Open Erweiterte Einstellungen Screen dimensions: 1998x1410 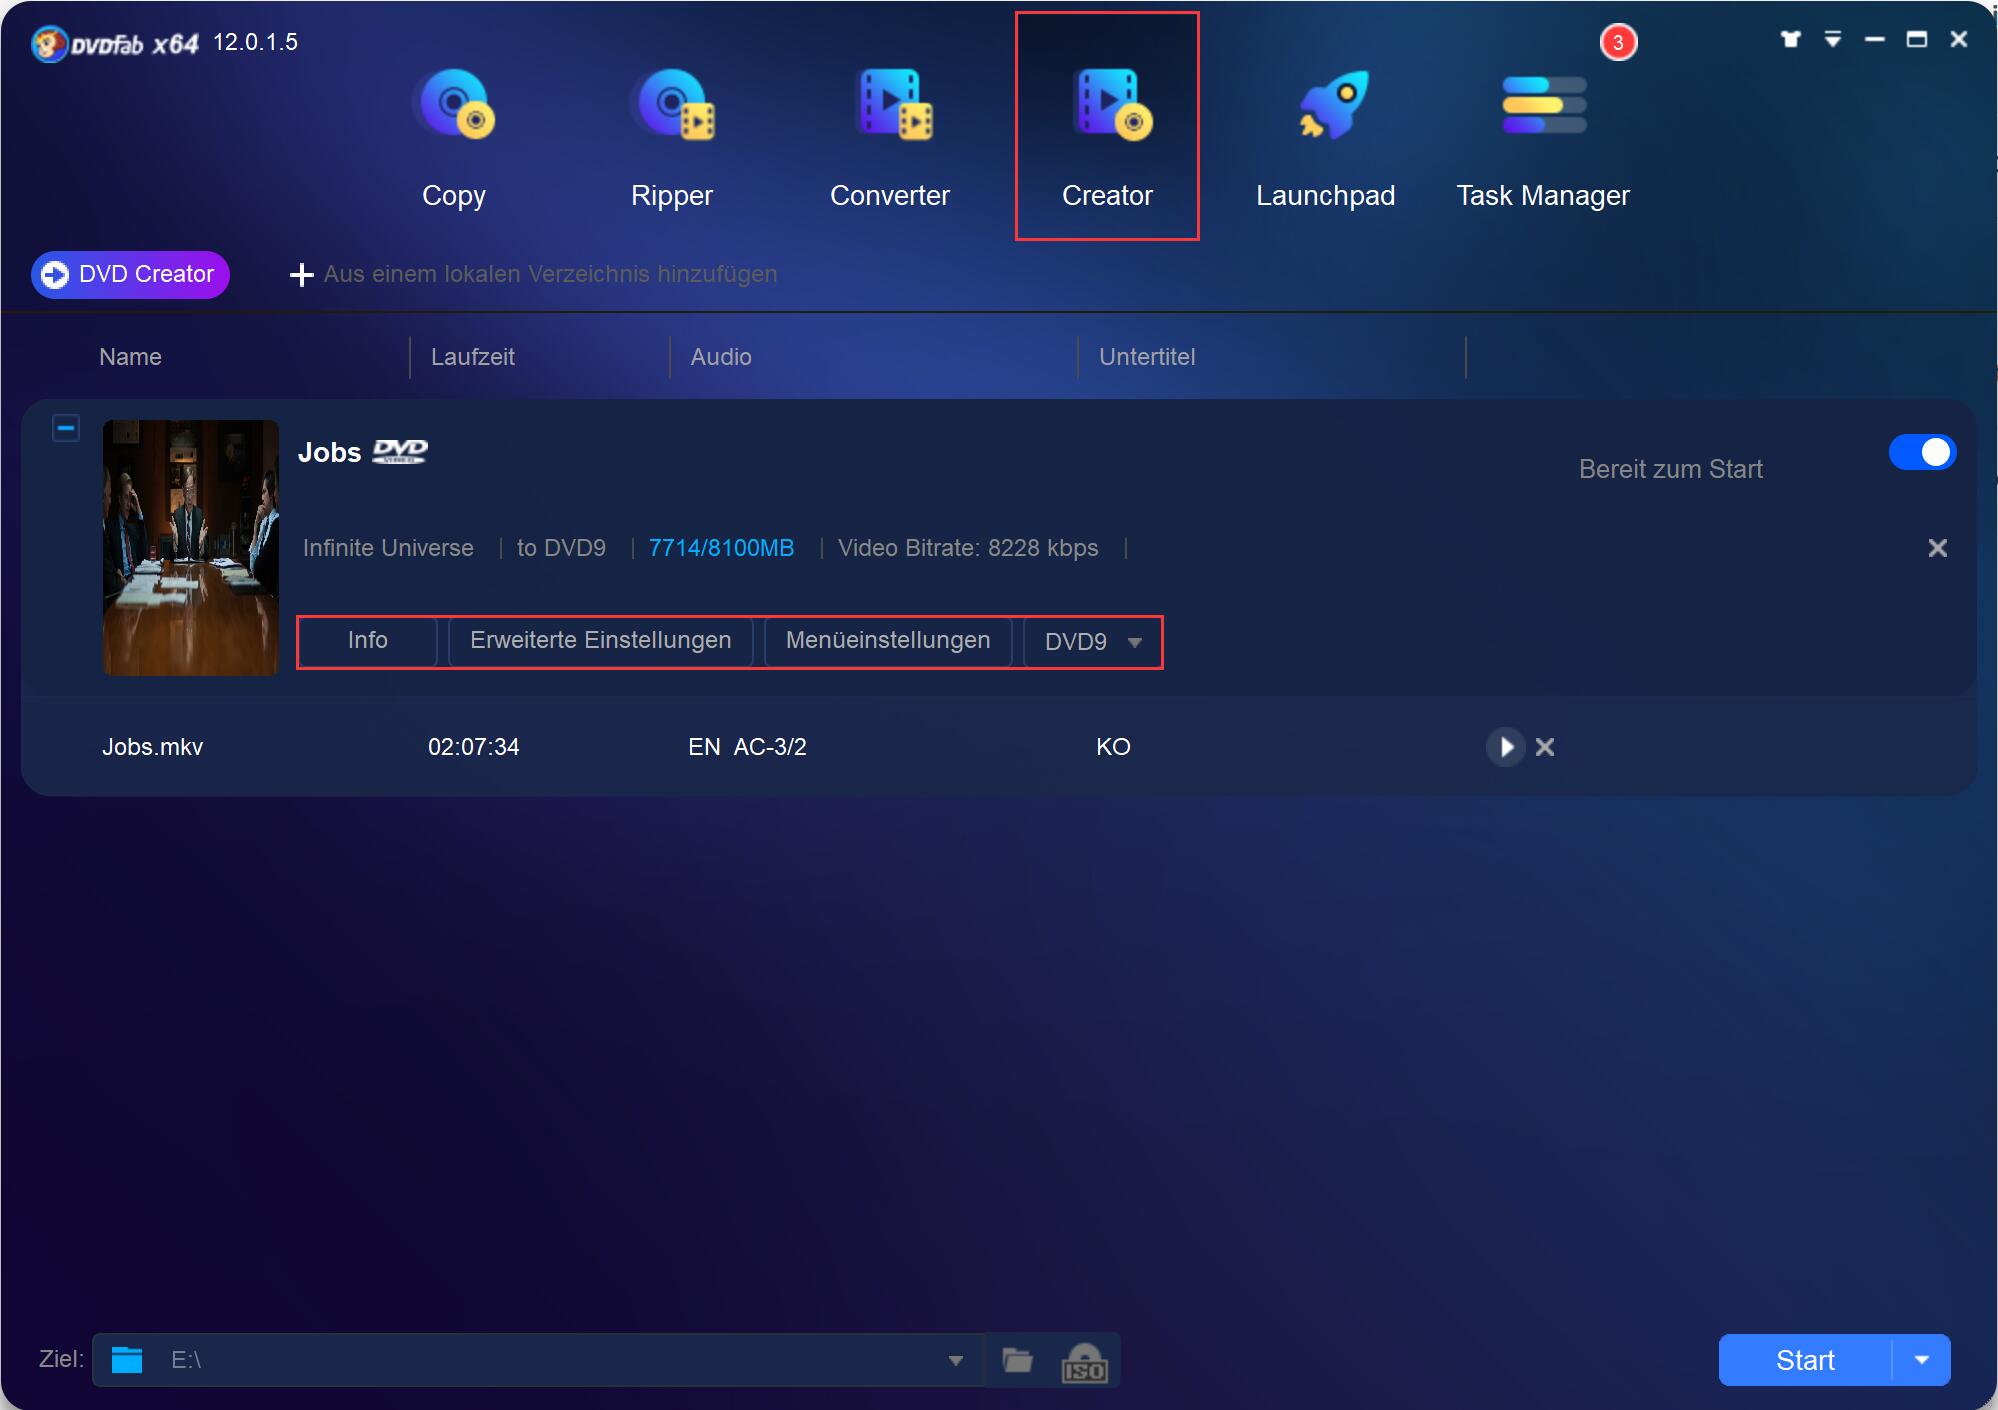[x=600, y=641]
